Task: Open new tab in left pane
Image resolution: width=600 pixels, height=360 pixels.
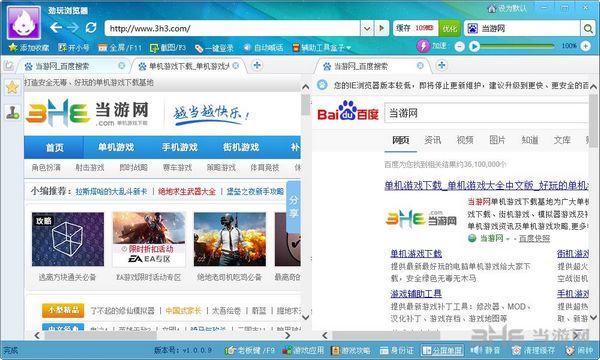Action: (x=257, y=65)
